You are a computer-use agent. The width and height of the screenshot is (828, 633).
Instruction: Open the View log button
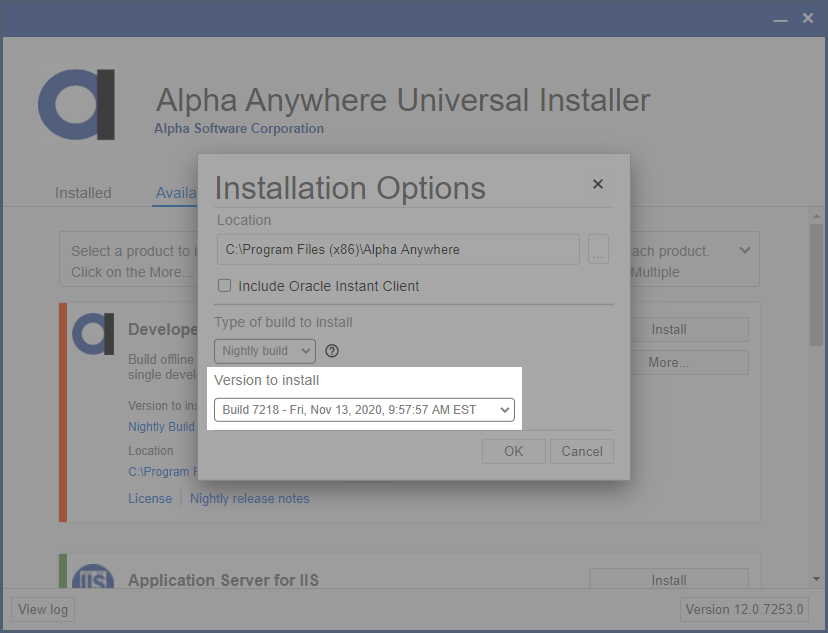click(43, 609)
